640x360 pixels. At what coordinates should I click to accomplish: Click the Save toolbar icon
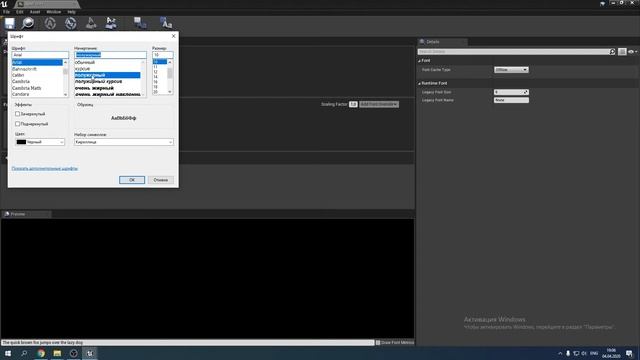pyautogui.click(x=9, y=23)
